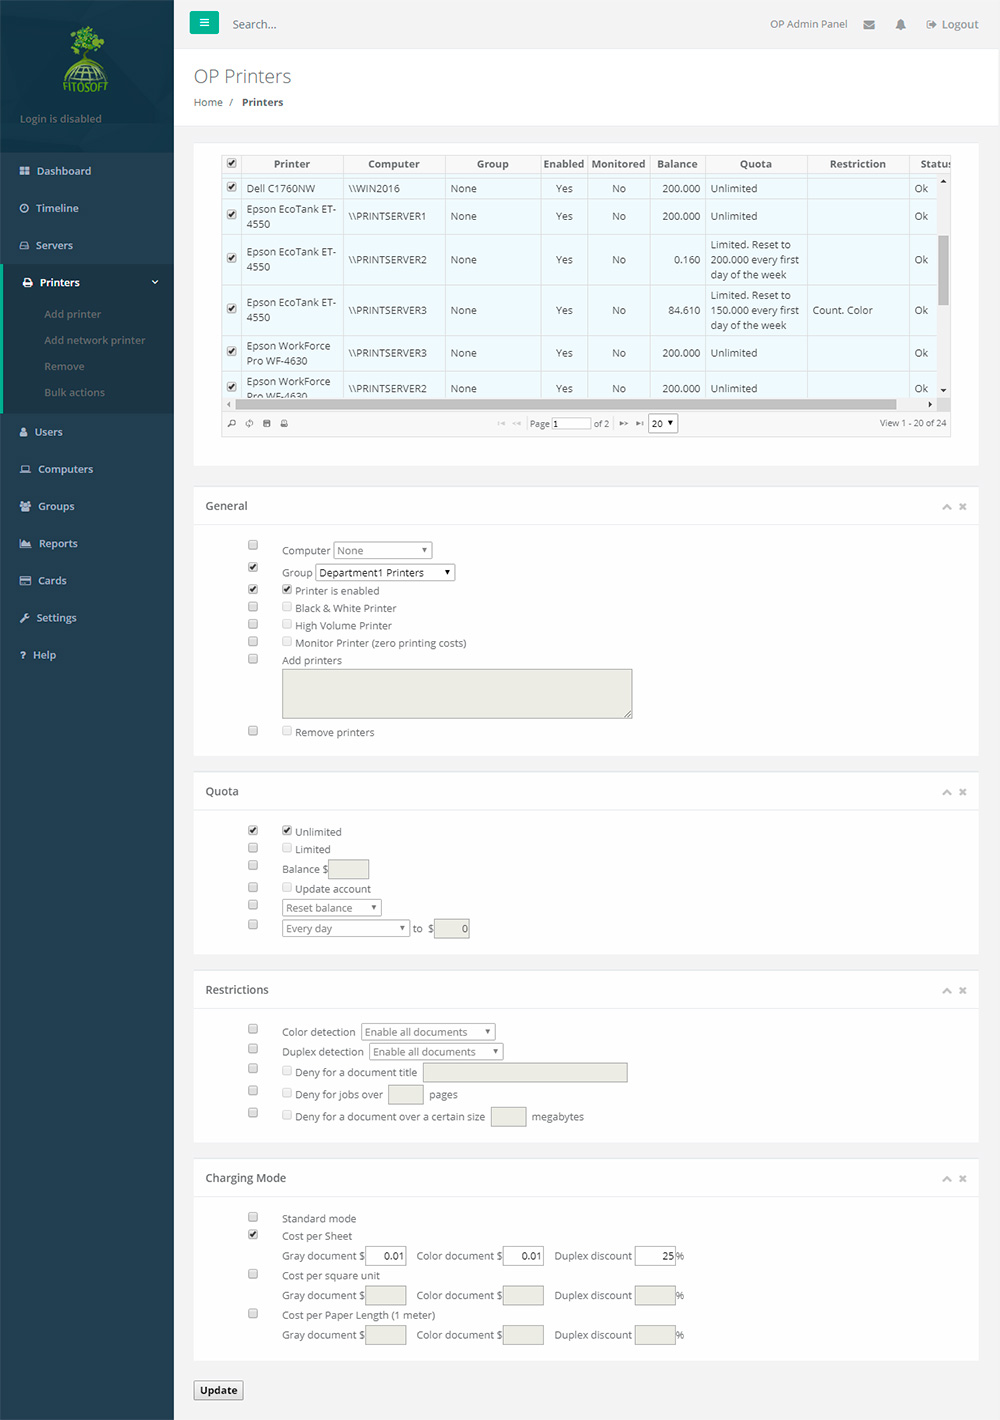The height and width of the screenshot is (1420, 1000).
Task: Click the Update button
Action: pos(218,1390)
